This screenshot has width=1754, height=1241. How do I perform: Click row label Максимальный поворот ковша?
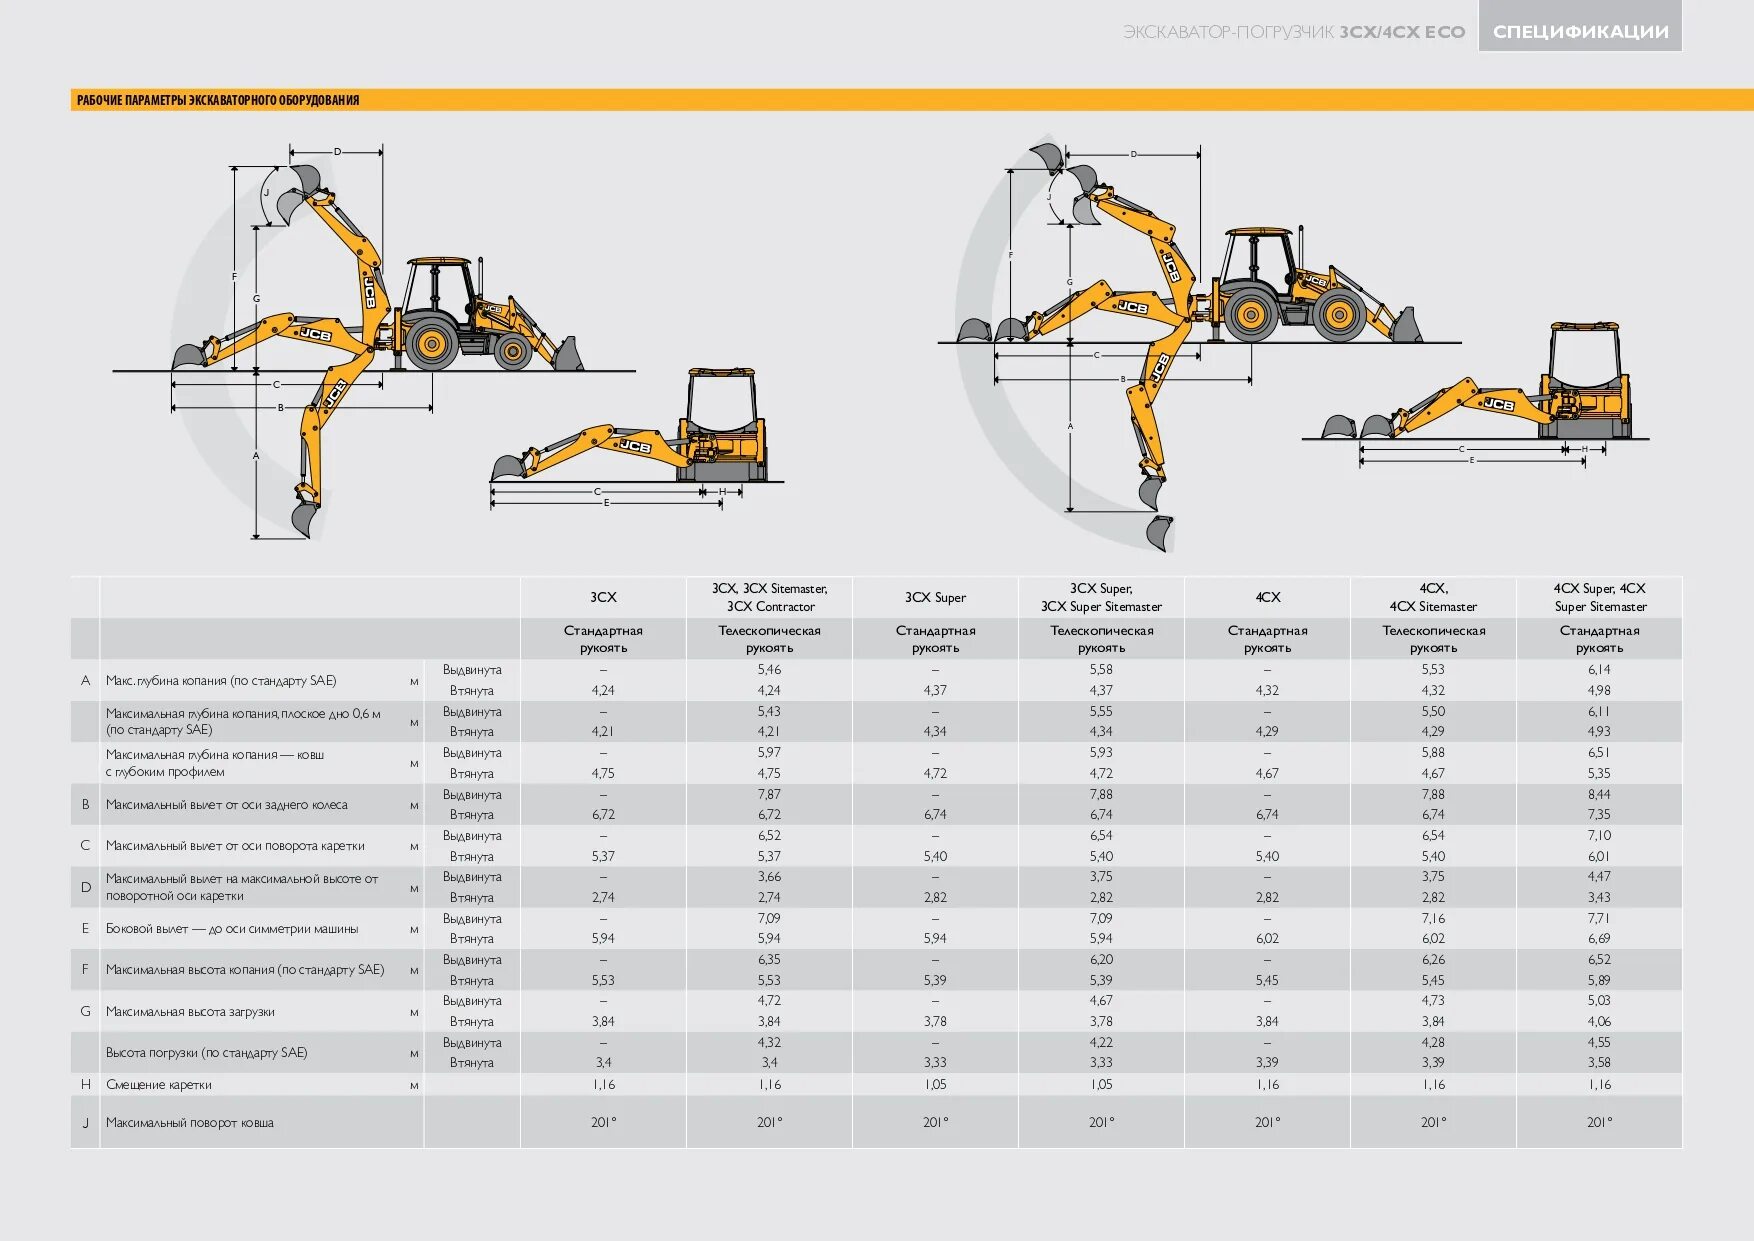[190, 1122]
